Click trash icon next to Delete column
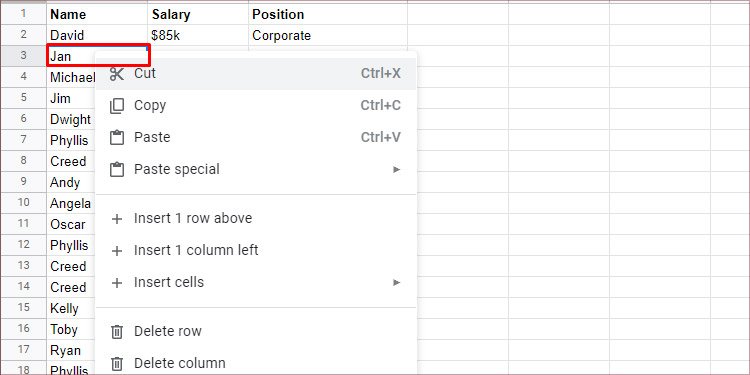 point(117,364)
